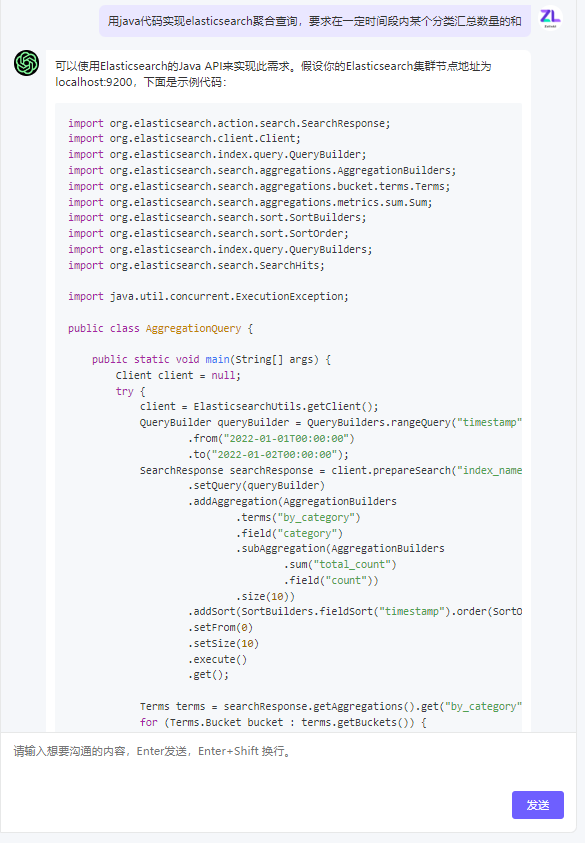The image size is (585, 843).
Task: Click the ZL user avatar icon
Action: 550,18
